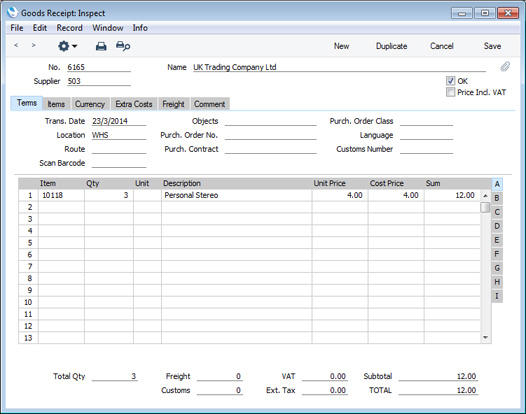
Task: Click the Purch. Order No. field
Action: point(270,135)
